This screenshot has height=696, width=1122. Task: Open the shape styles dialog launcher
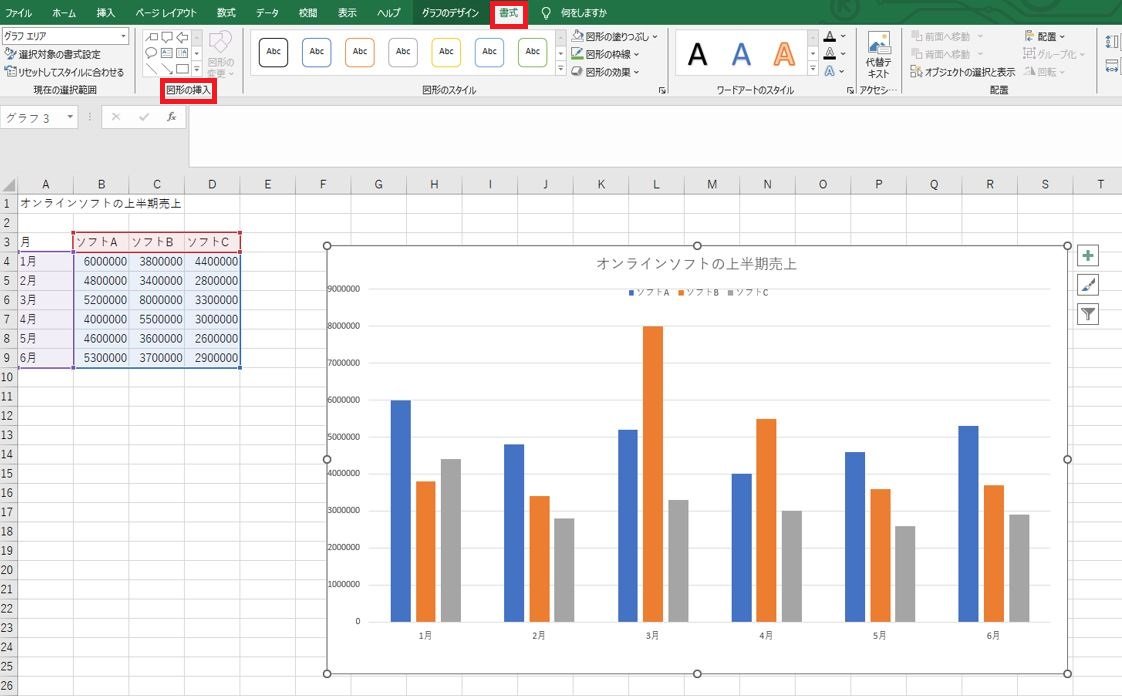(663, 90)
